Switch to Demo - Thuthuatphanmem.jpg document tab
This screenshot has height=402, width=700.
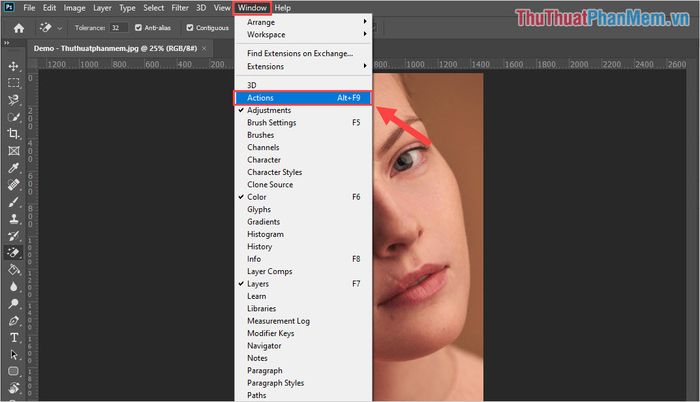115,48
